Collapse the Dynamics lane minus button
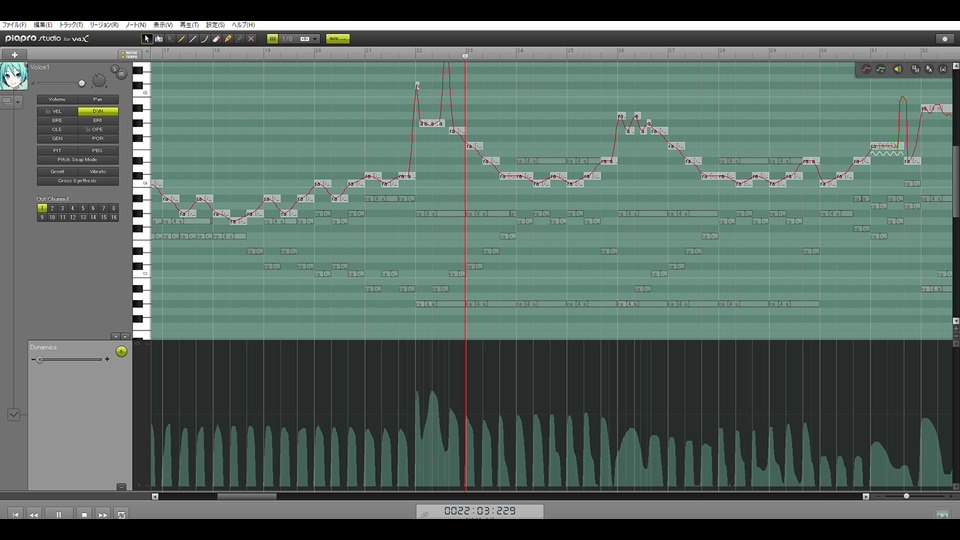The height and width of the screenshot is (540, 960). pyautogui.click(x=121, y=487)
